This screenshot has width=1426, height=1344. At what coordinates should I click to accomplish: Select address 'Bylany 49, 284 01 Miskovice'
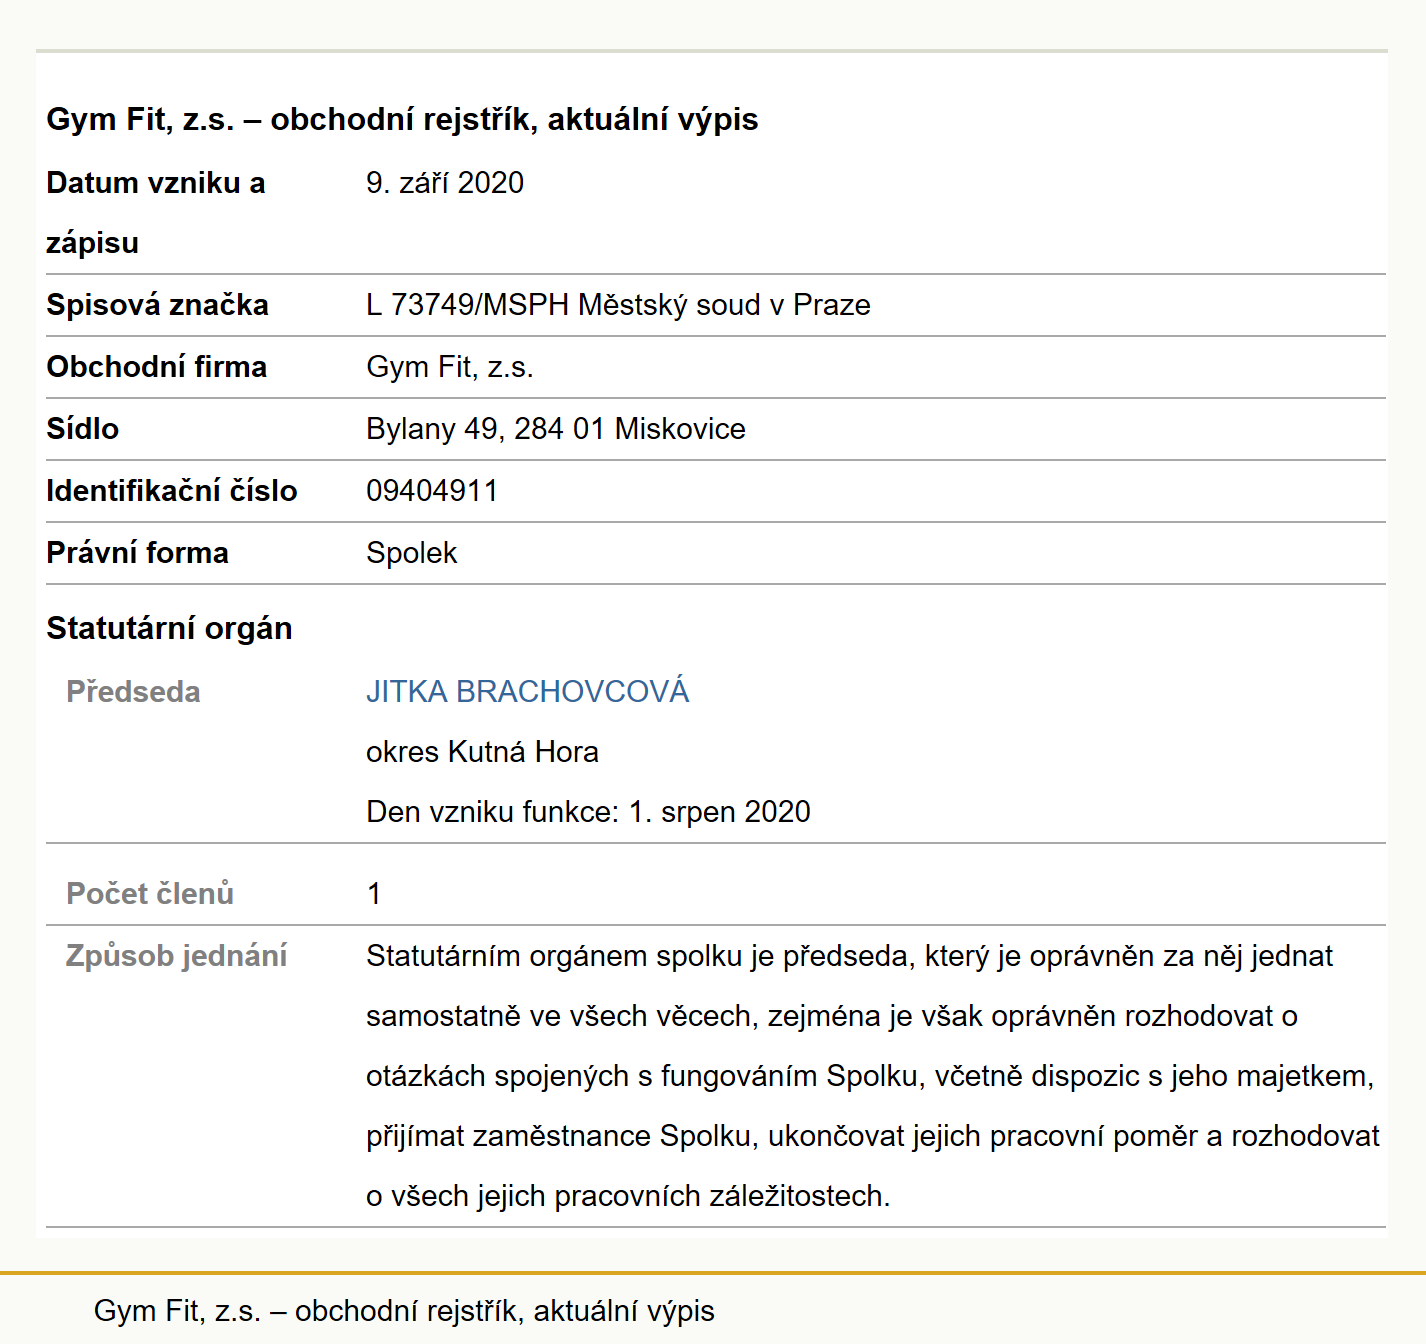pos(556,429)
